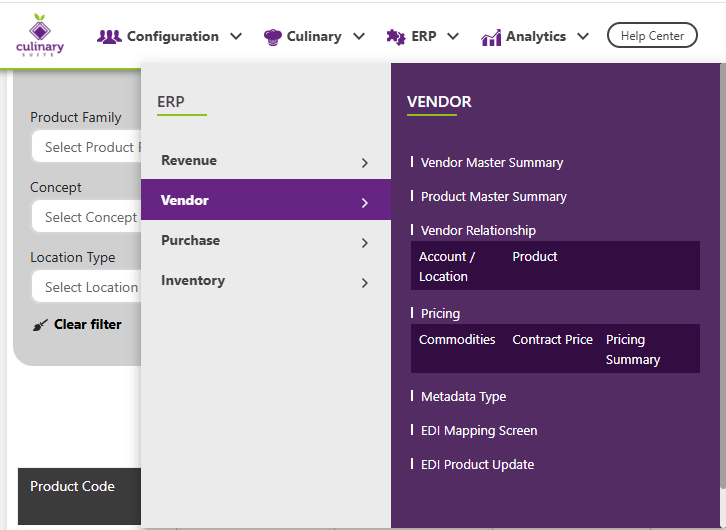726x530 pixels.
Task: Open Contract Price under Pricing
Action: (x=552, y=339)
